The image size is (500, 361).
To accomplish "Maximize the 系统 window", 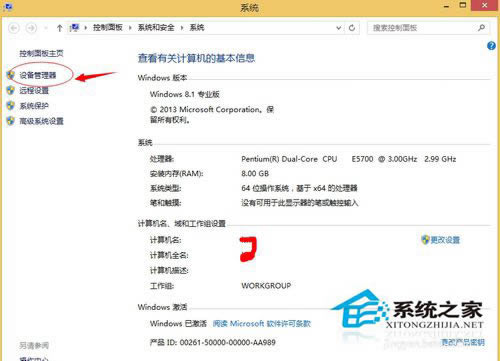I will point(463,5).
